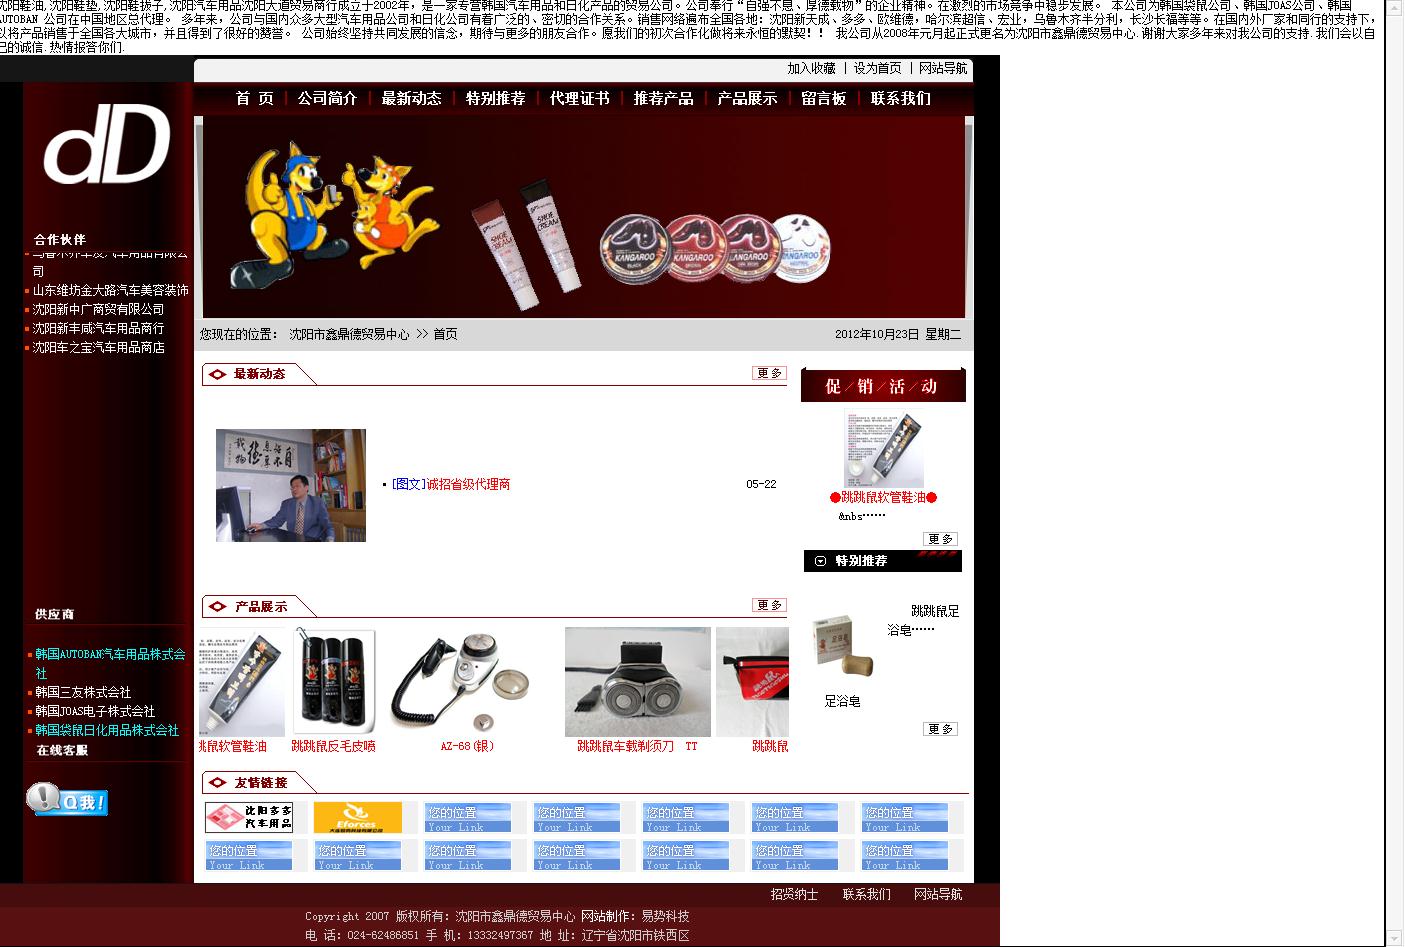The width and height of the screenshot is (1405, 947).
Task: Click the 设为首页 link
Action: point(877,68)
